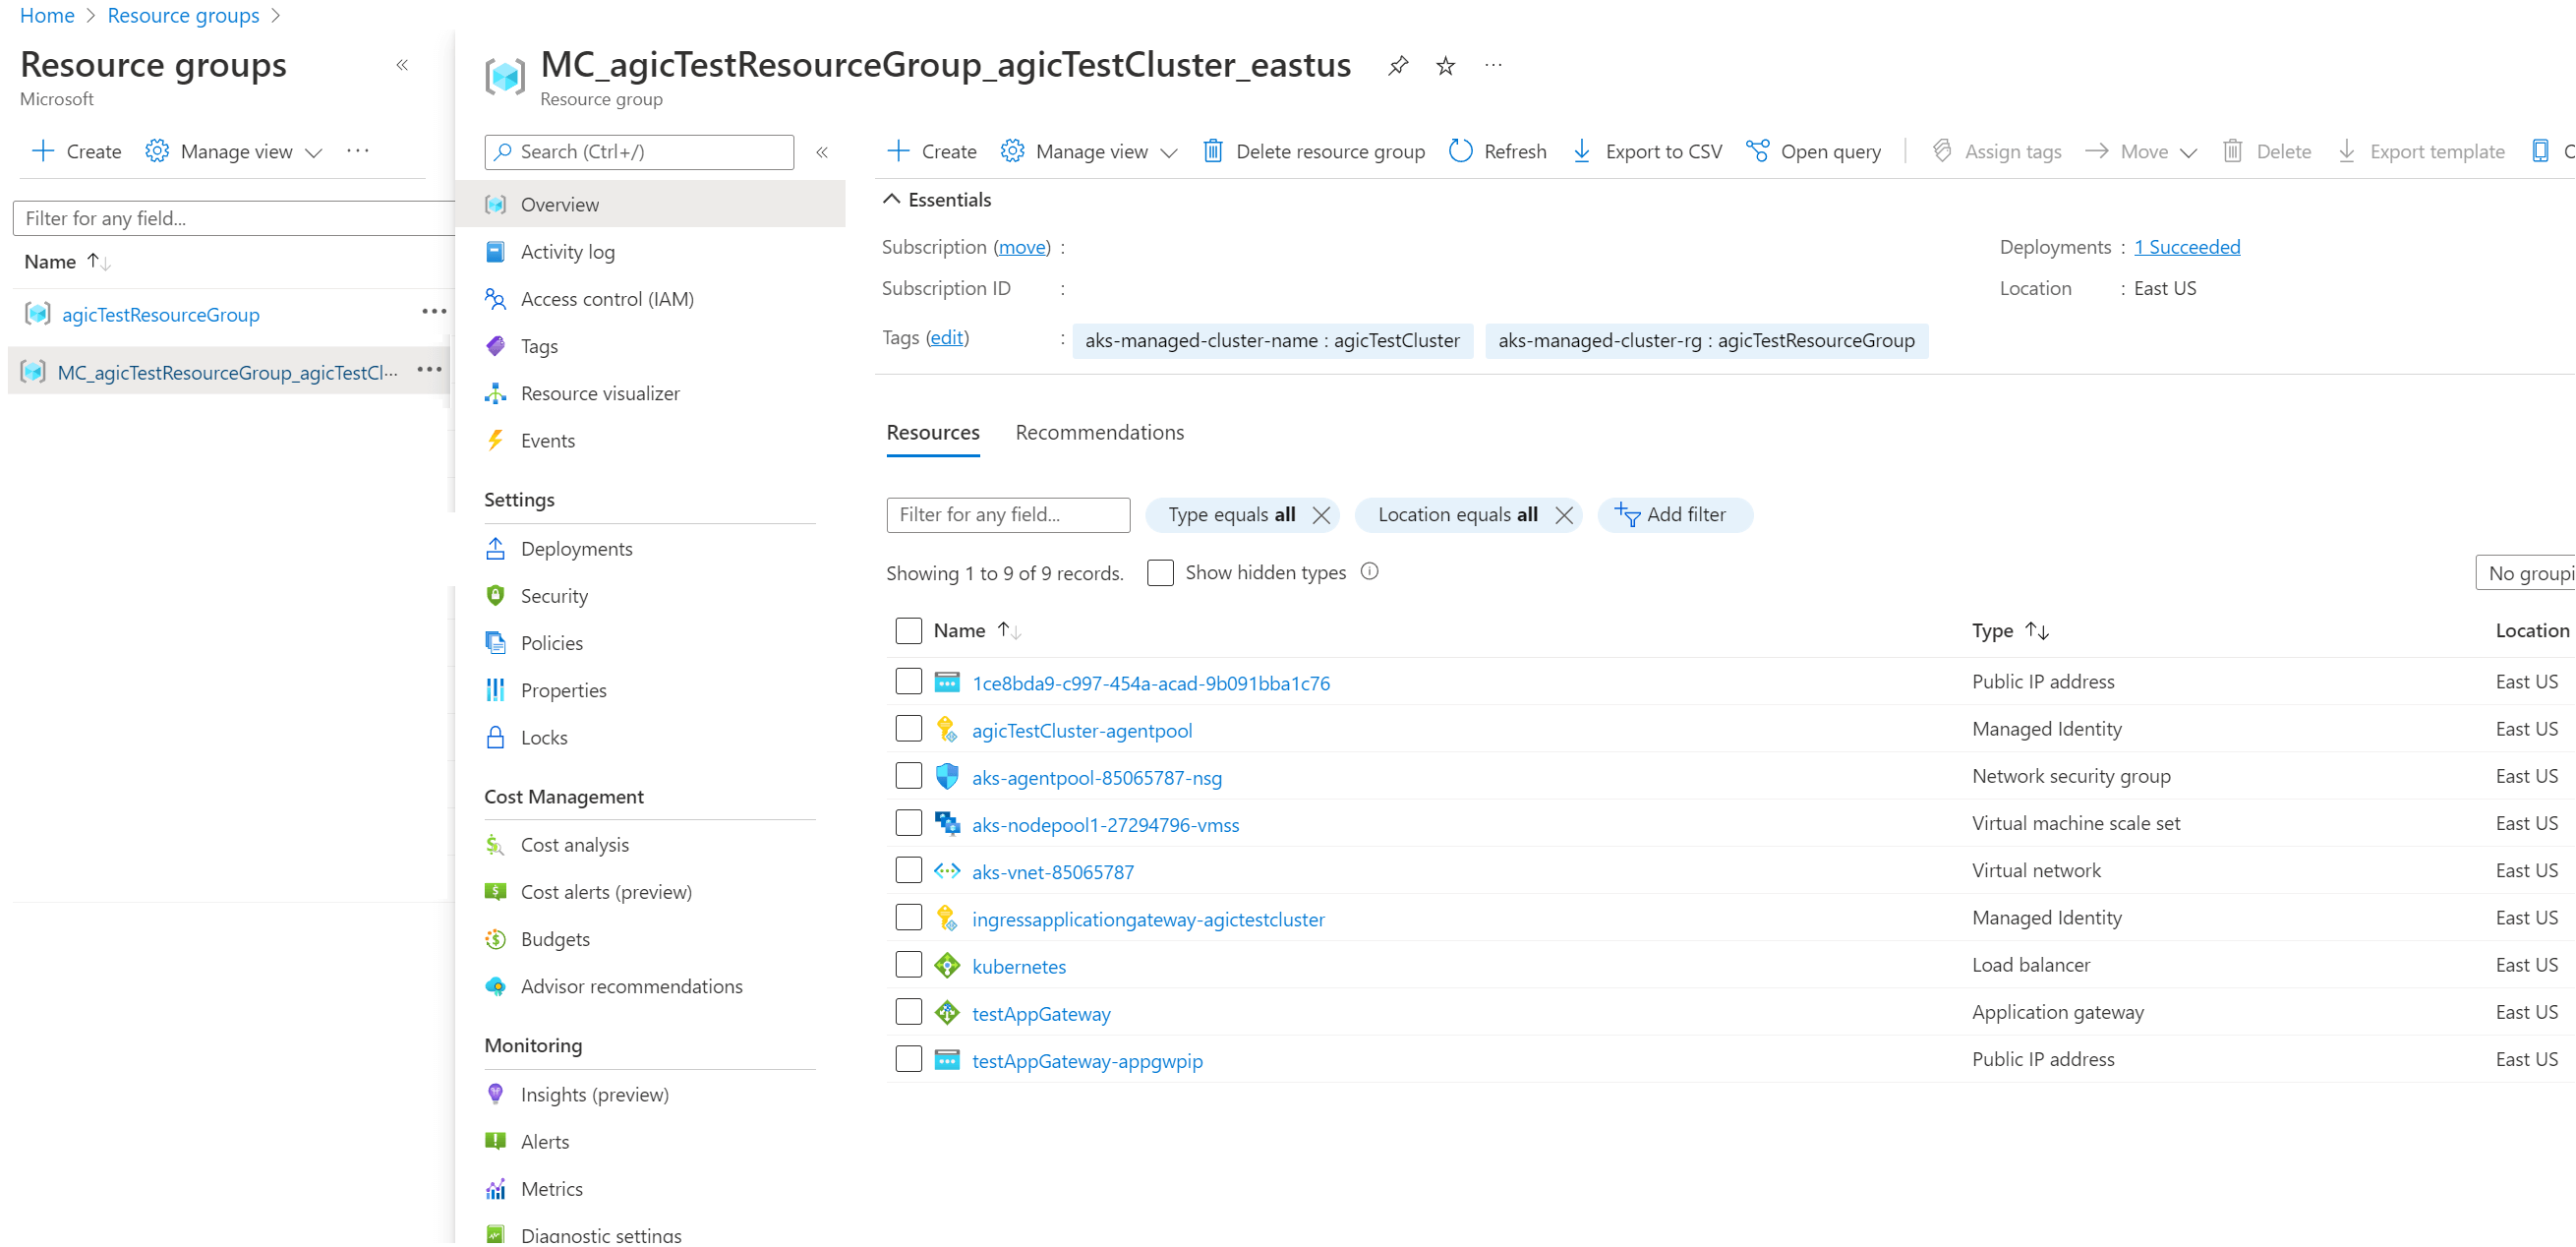The width and height of the screenshot is (2576, 1247).
Task: Open the Activity log
Action: [x=567, y=251]
